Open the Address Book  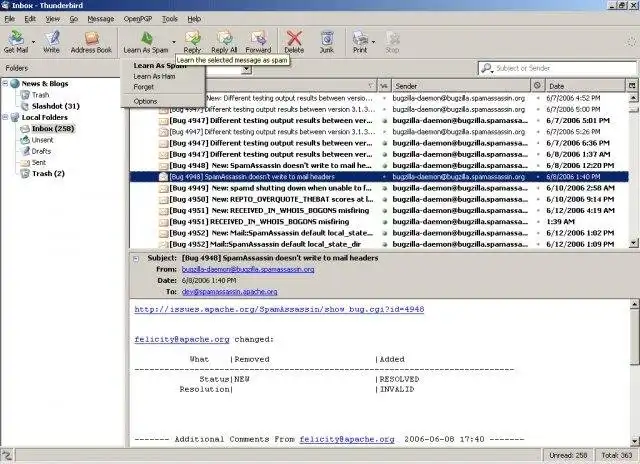tap(91, 42)
